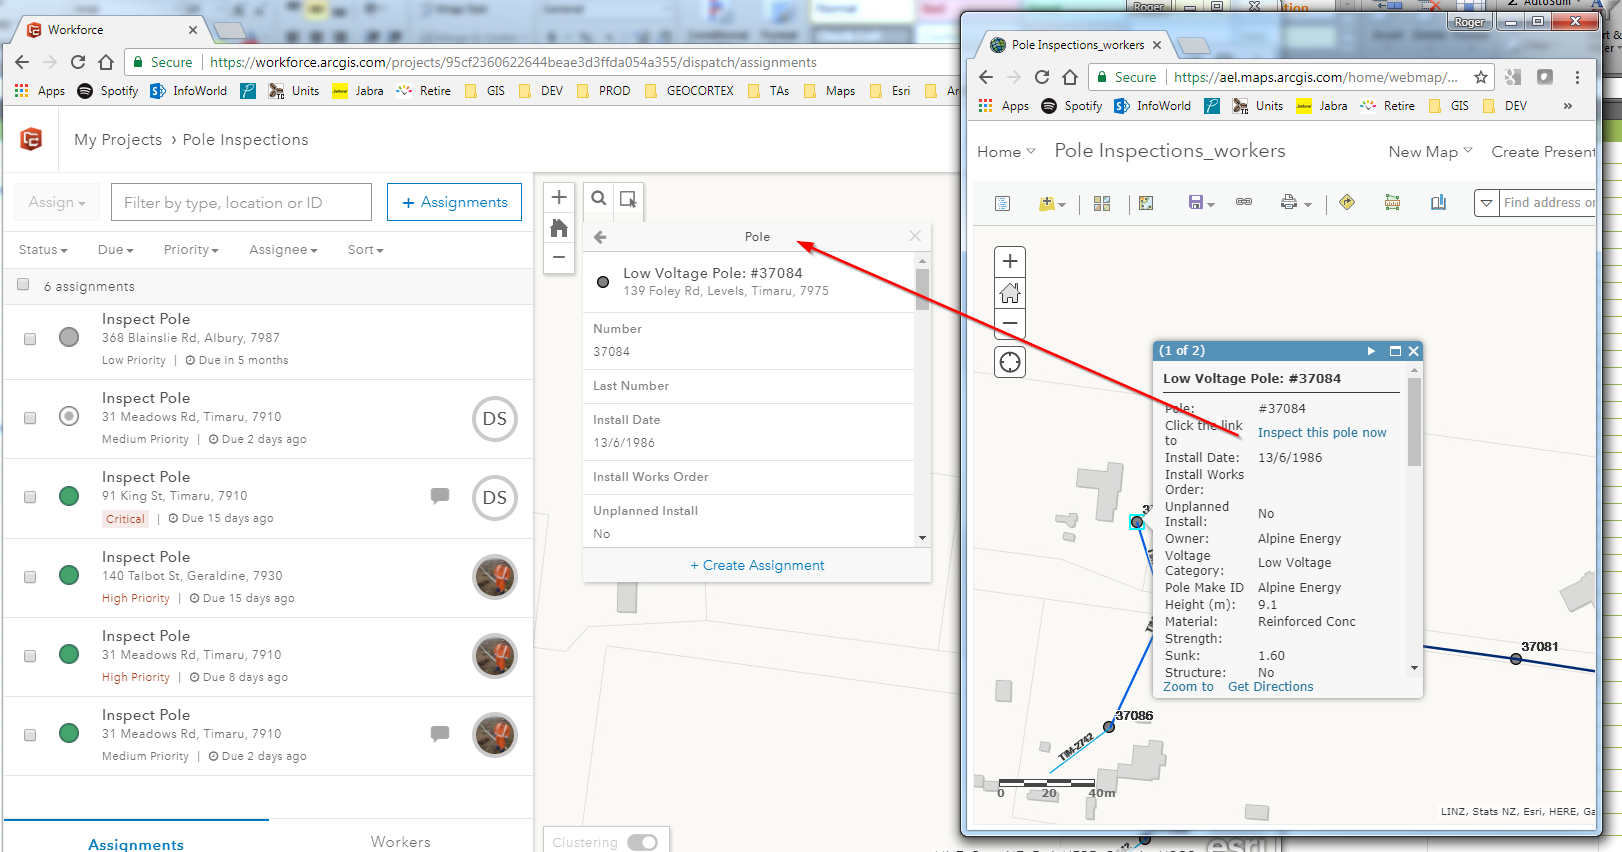The image size is (1622, 852).
Task: Open the Basemap gallery in webmap
Action: (1102, 203)
